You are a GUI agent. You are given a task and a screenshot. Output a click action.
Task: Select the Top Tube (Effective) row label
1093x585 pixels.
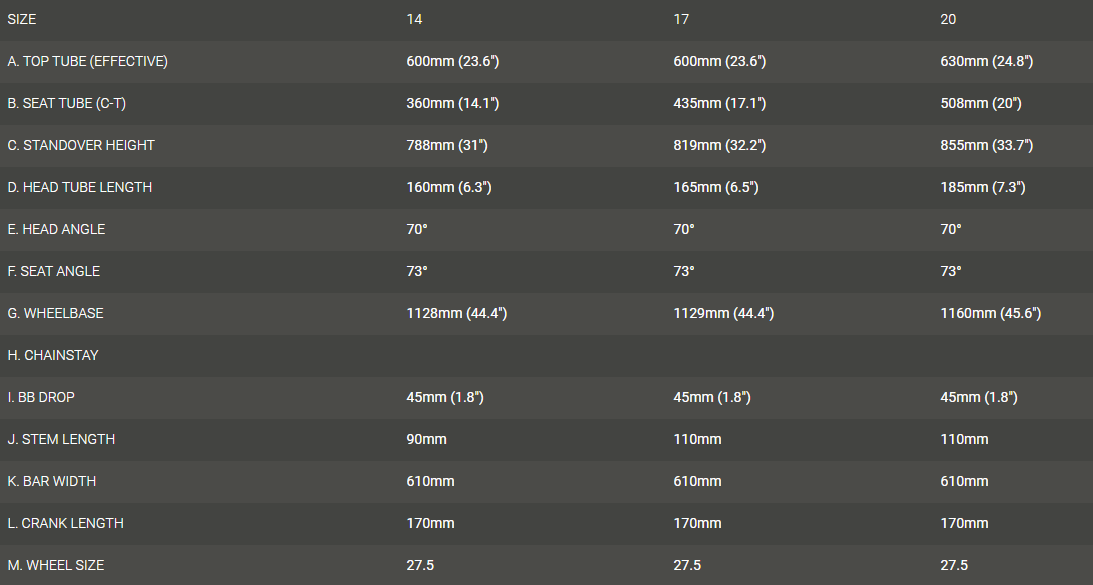pos(87,62)
